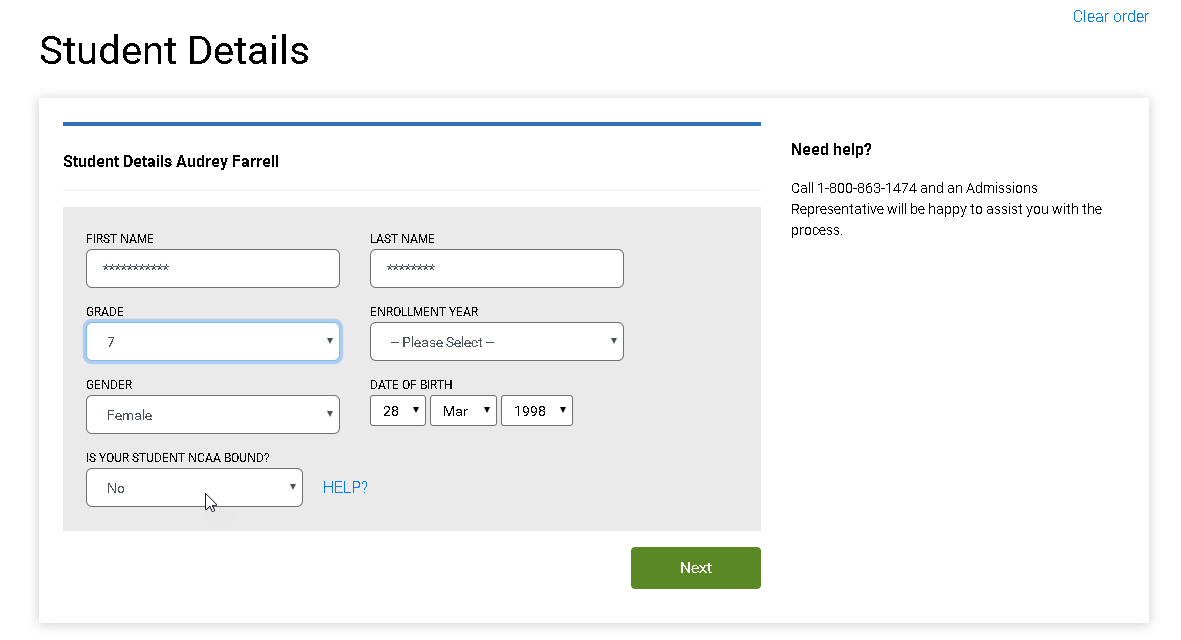1181x640 pixels.
Task: Click the LAST NAME input field
Action: point(496,268)
